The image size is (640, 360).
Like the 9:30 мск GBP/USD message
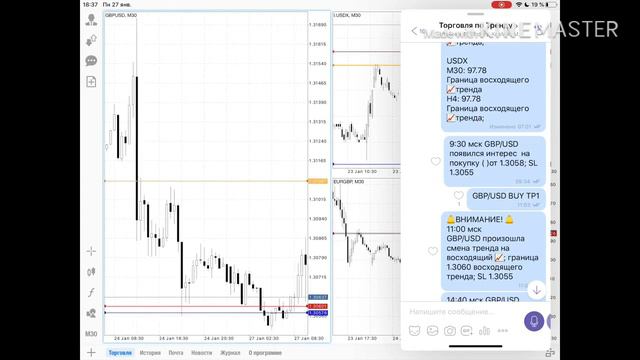pos(436,161)
